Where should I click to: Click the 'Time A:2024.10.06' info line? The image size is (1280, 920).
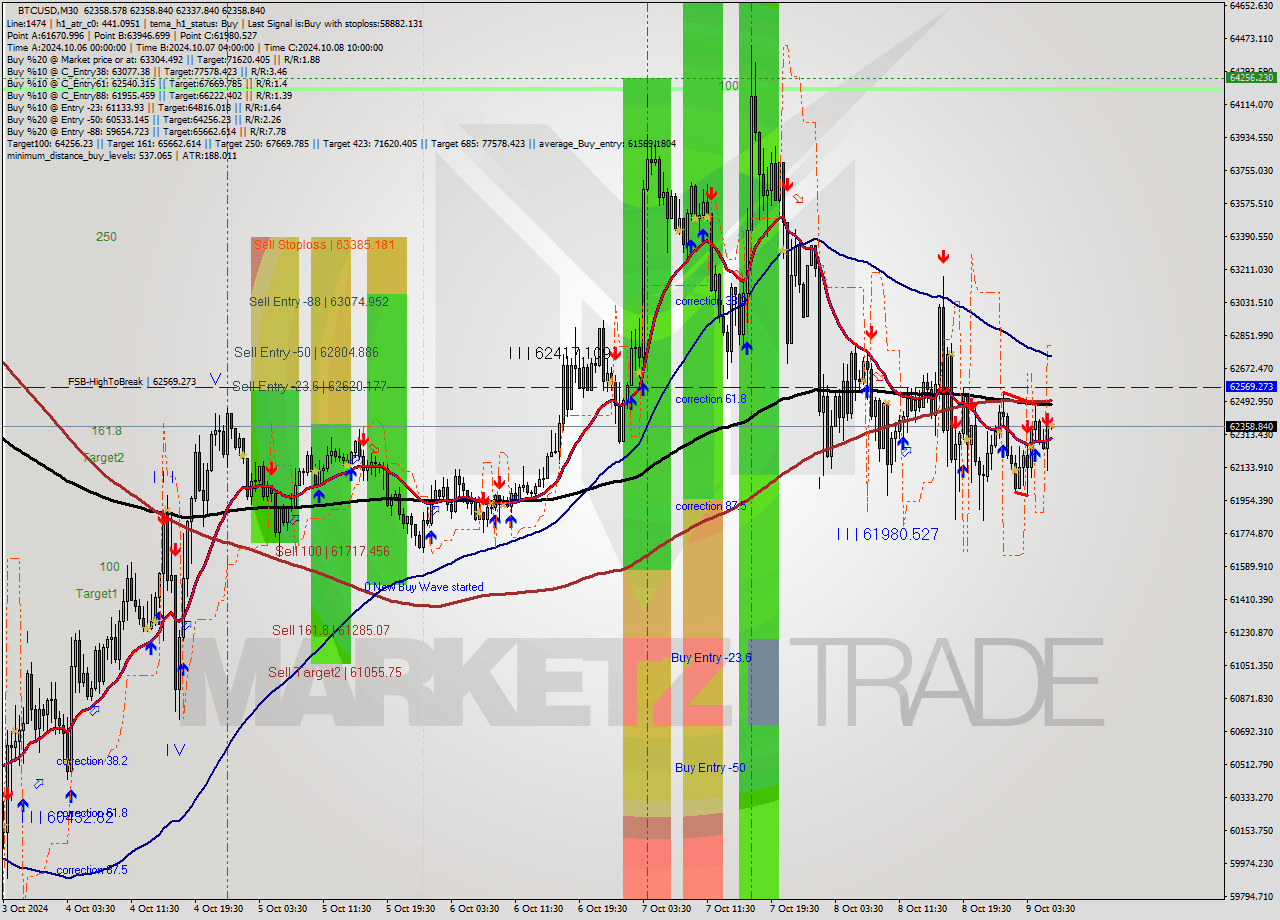(195, 47)
